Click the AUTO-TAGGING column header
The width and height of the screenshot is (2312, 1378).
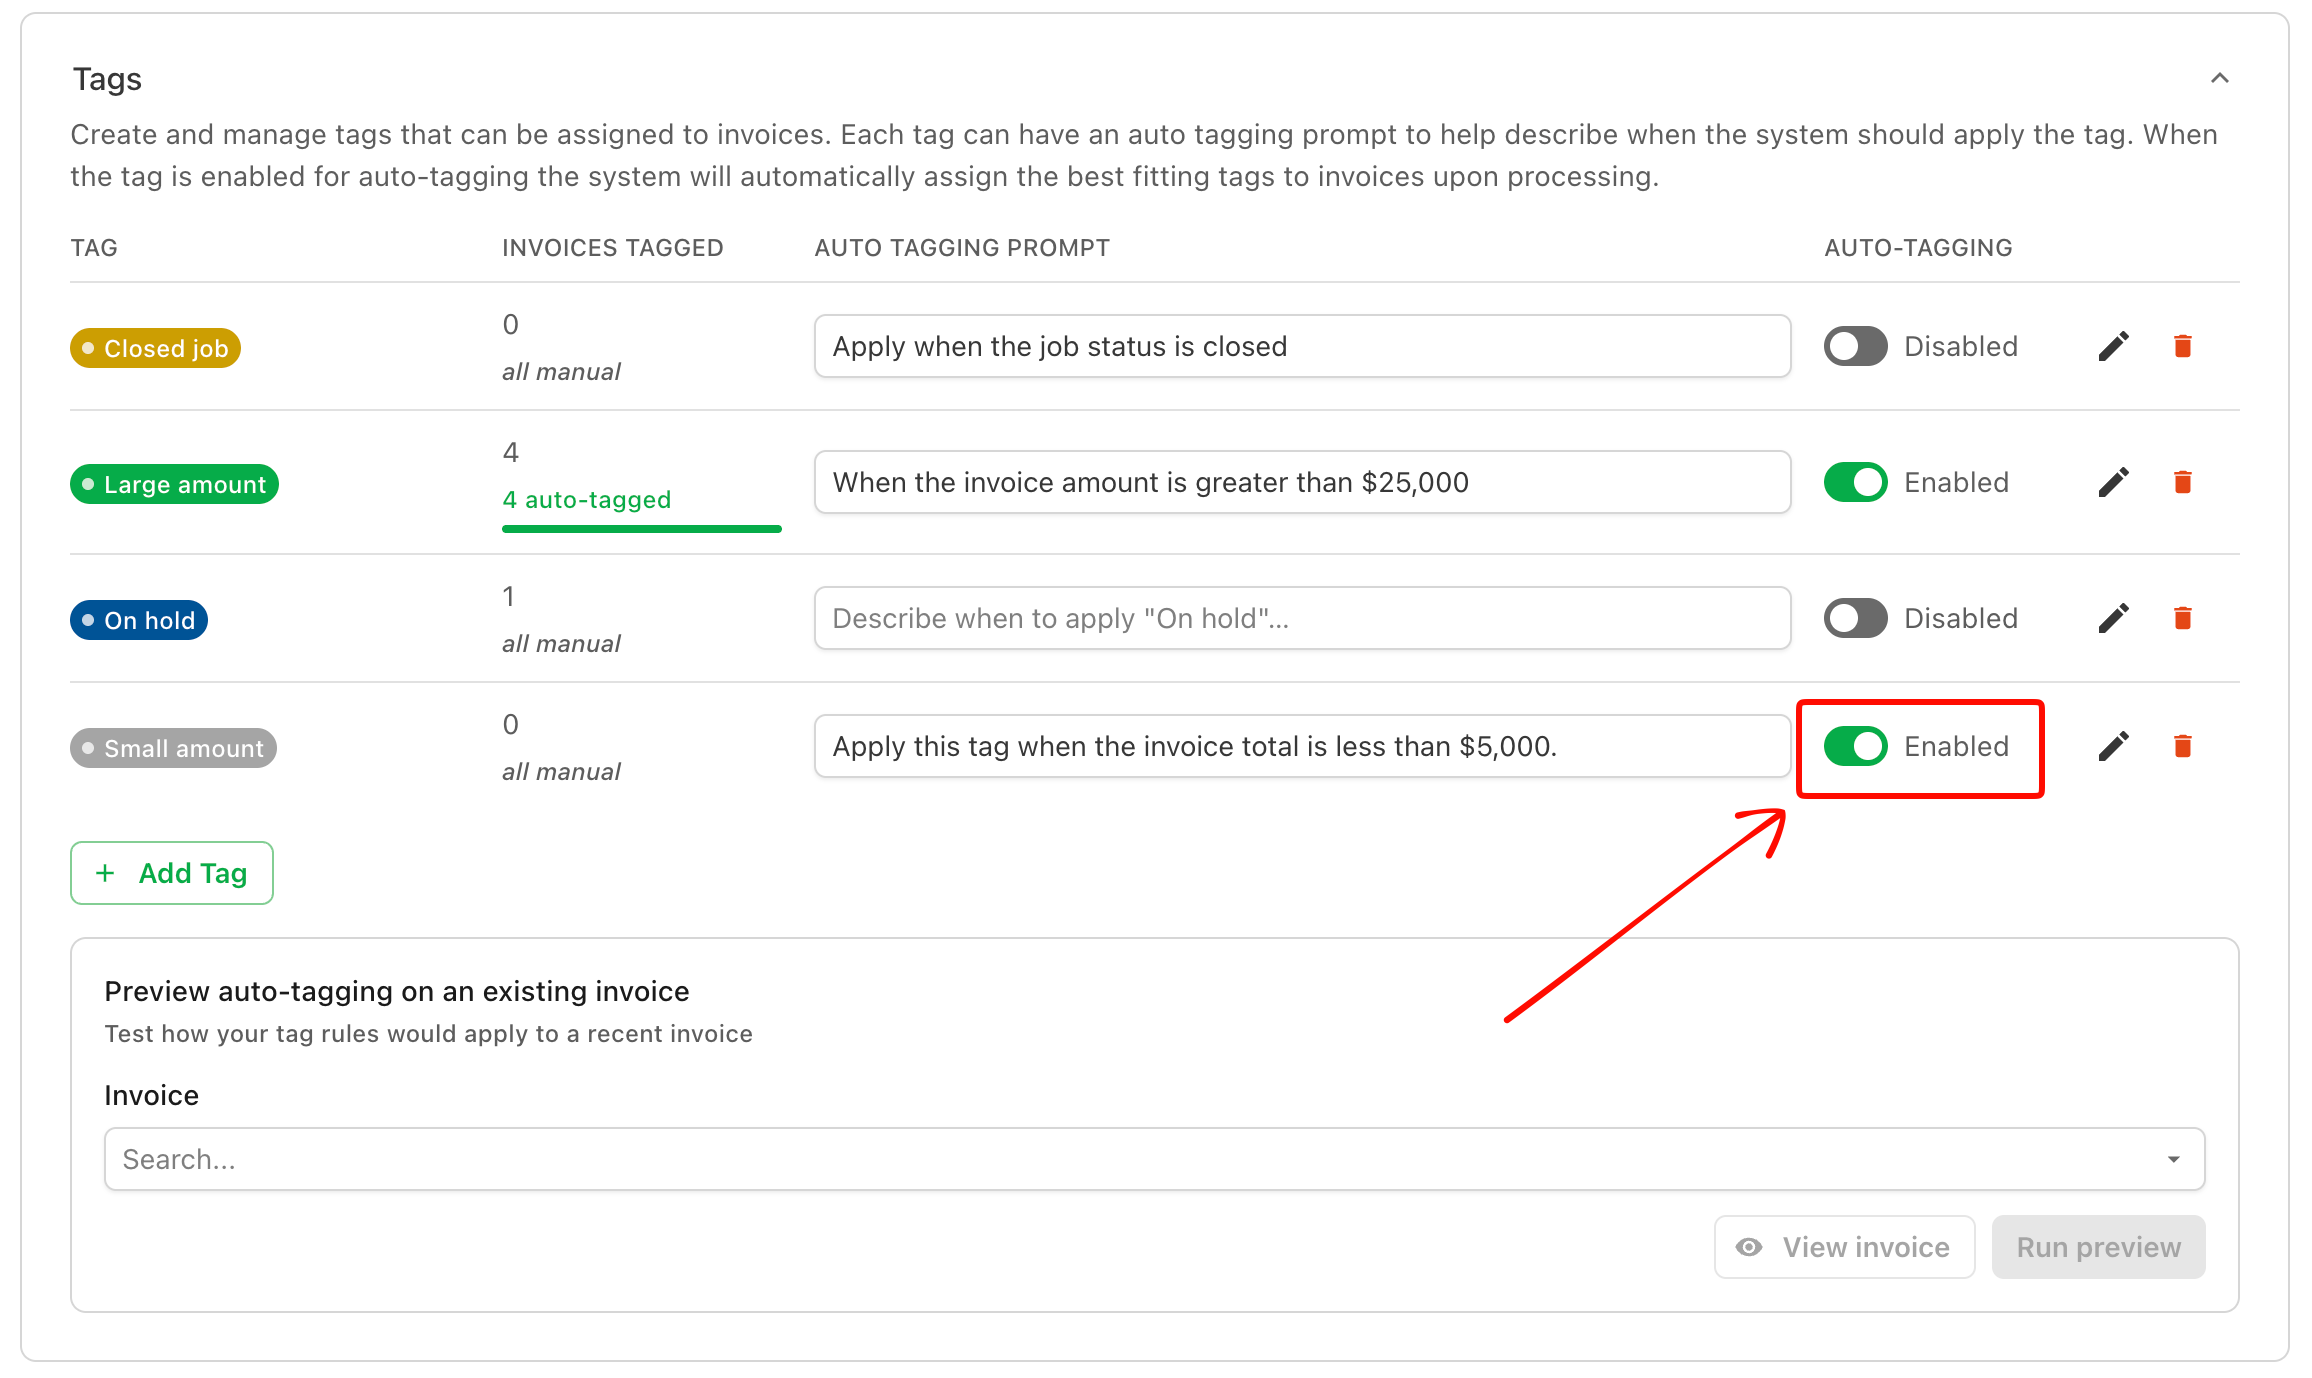pyautogui.click(x=1918, y=248)
